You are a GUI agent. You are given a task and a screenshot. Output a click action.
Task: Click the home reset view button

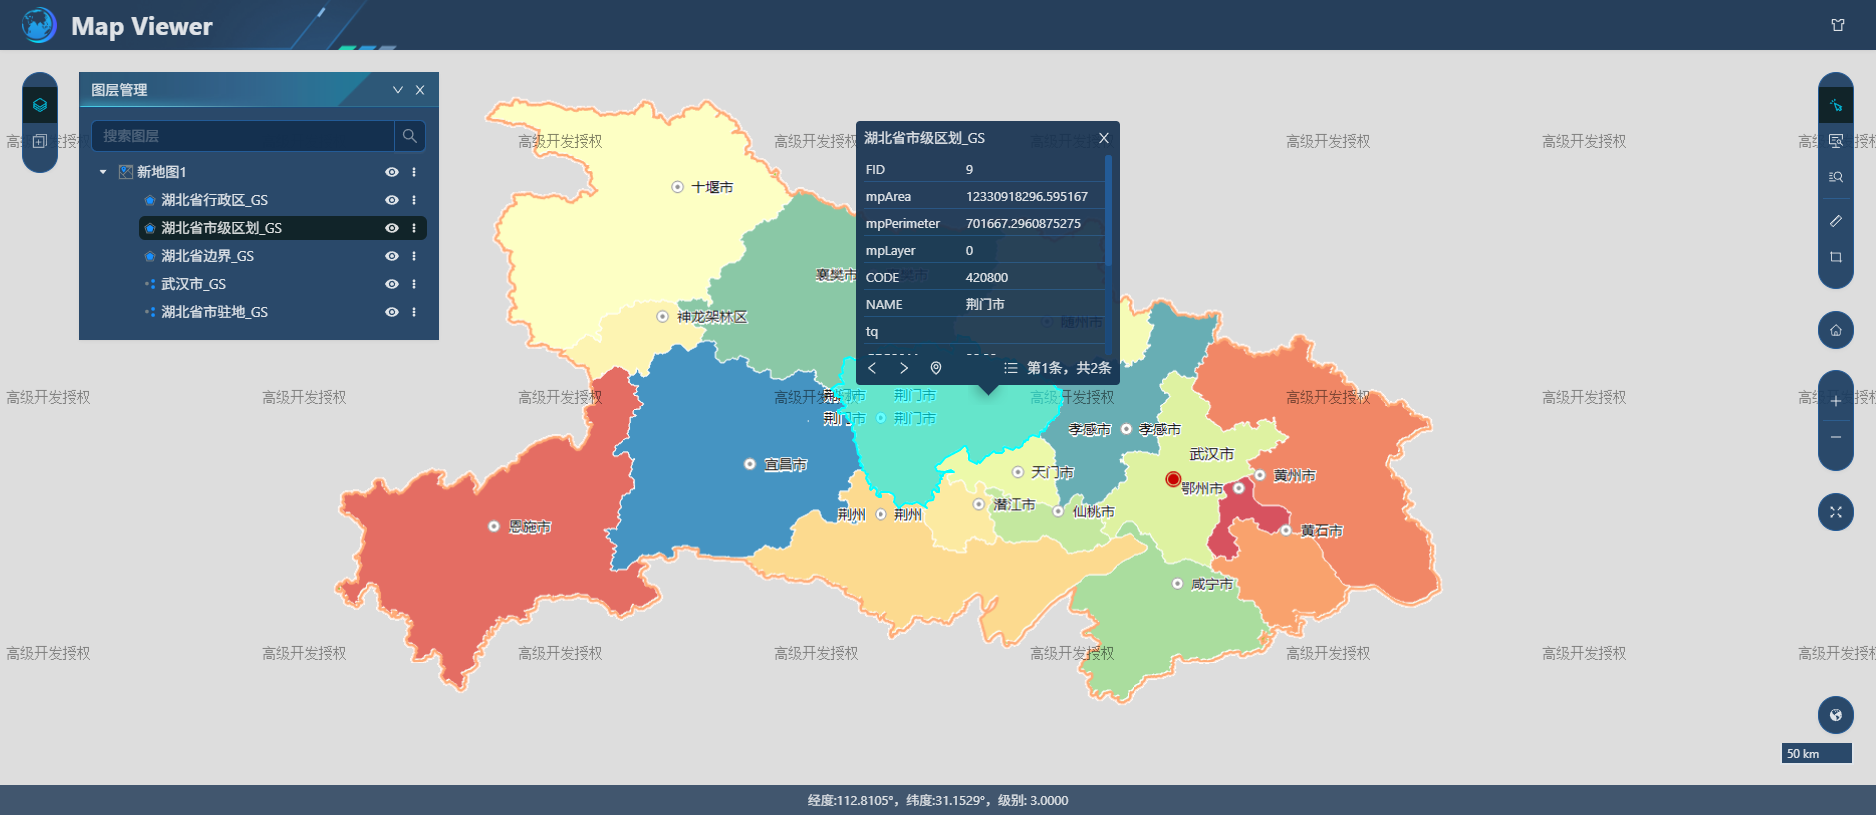(x=1835, y=330)
